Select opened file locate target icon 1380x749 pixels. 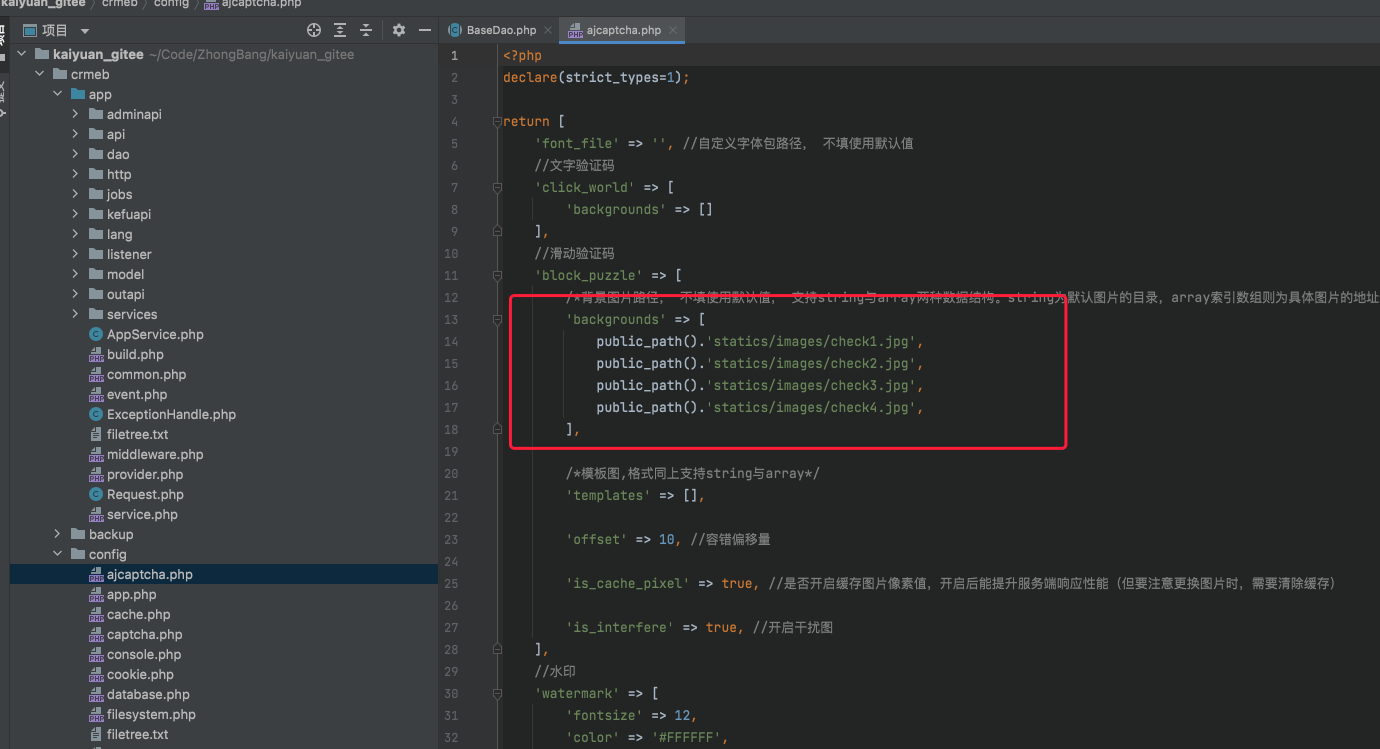[314, 30]
